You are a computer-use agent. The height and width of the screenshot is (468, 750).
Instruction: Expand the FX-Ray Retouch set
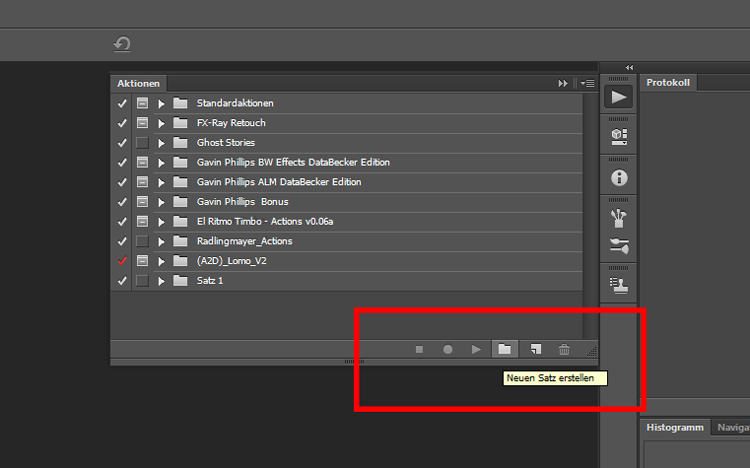(161, 123)
